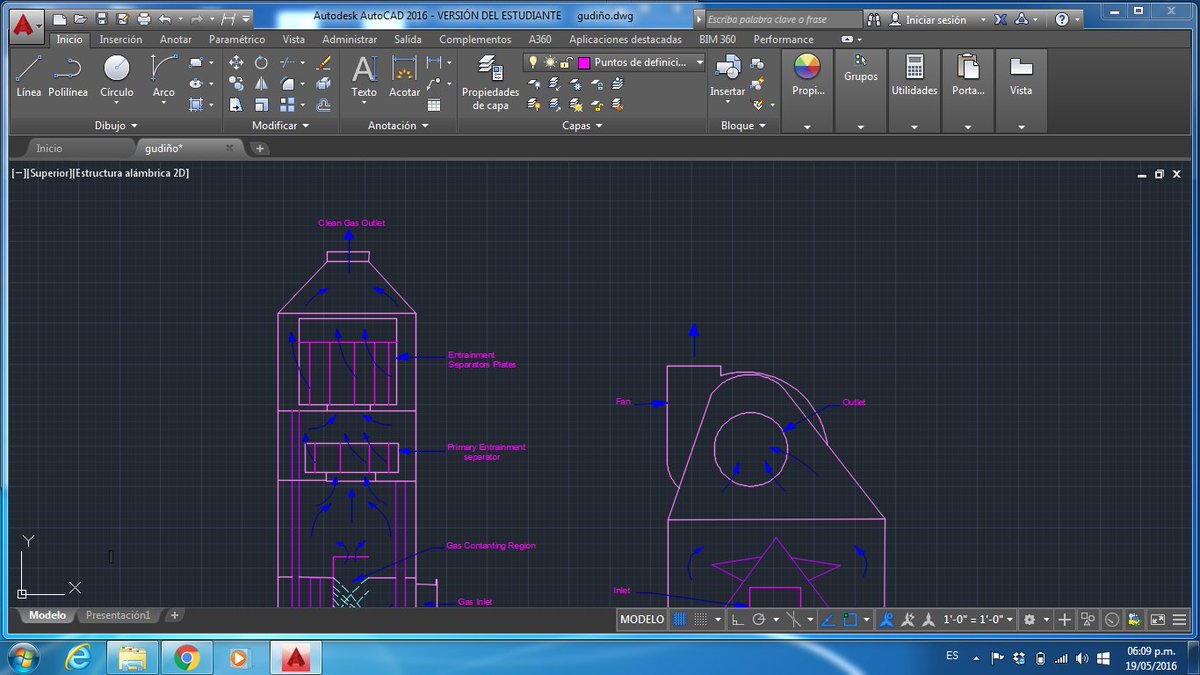
Task: Open the Salida ribbon tab
Action: pos(407,39)
